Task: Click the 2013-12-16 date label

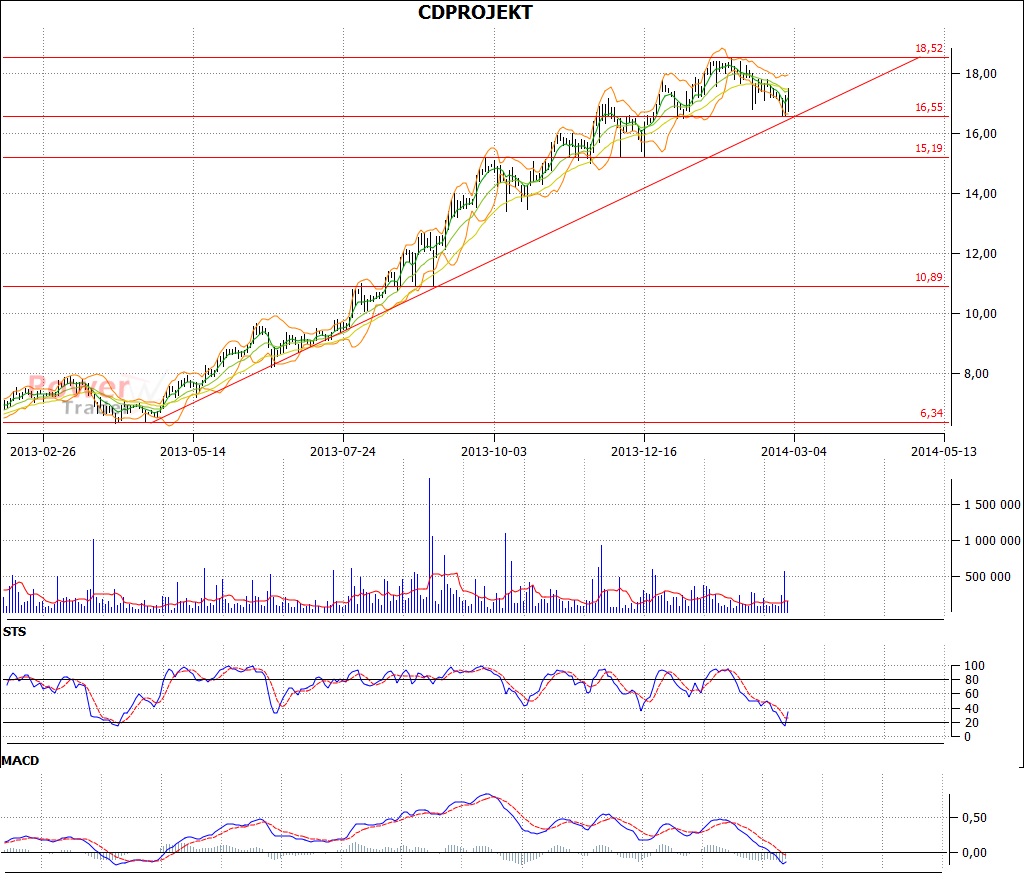Action: (644, 452)
